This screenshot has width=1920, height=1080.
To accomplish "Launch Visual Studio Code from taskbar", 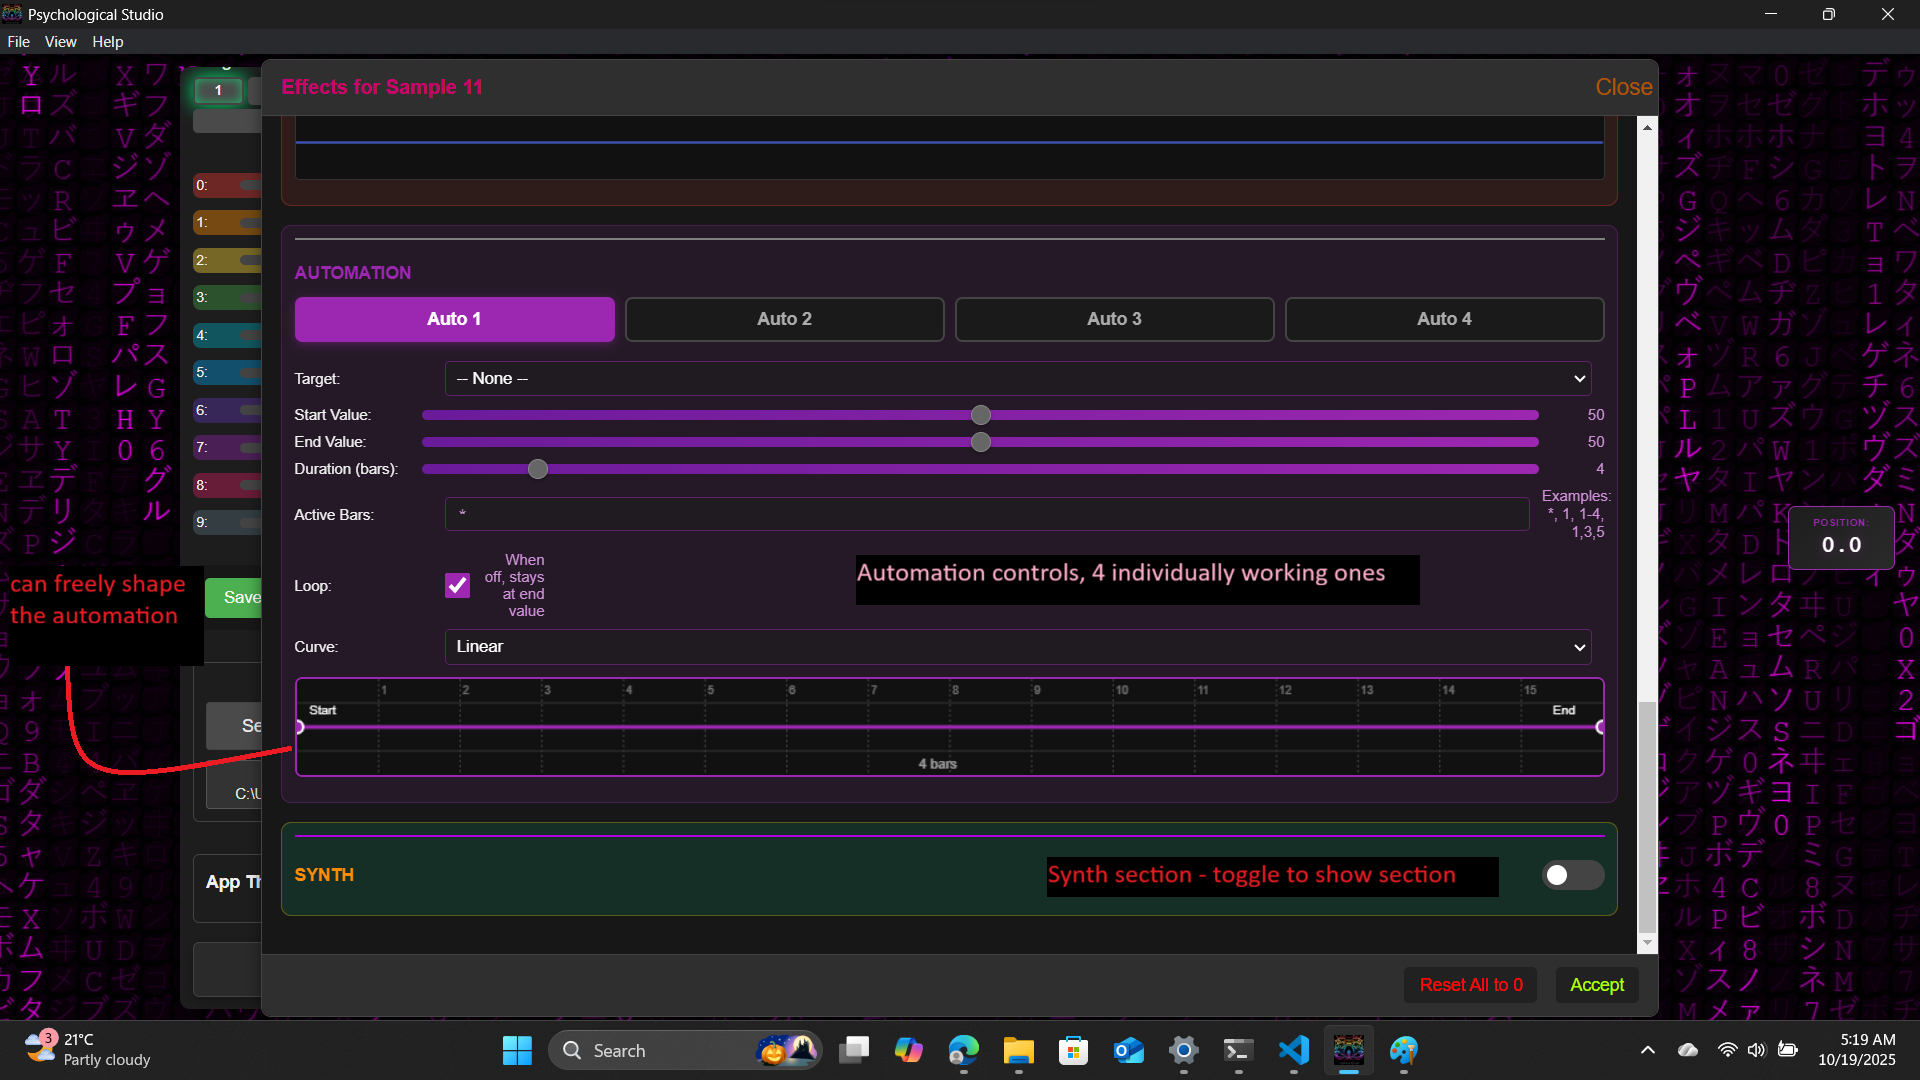I will pos(1293,1050).
